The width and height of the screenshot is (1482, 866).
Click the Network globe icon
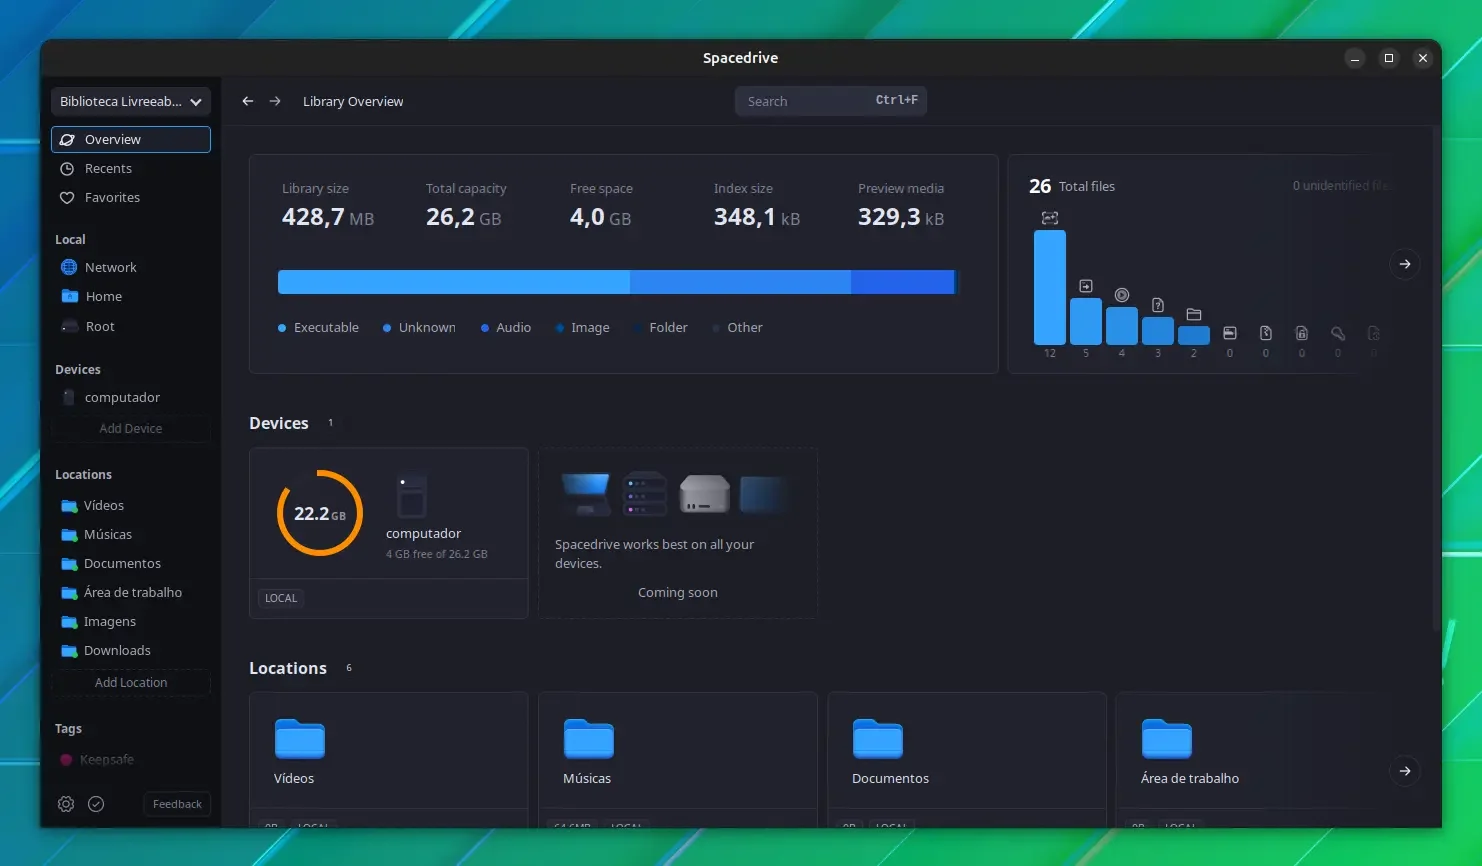tap(69, 267)
